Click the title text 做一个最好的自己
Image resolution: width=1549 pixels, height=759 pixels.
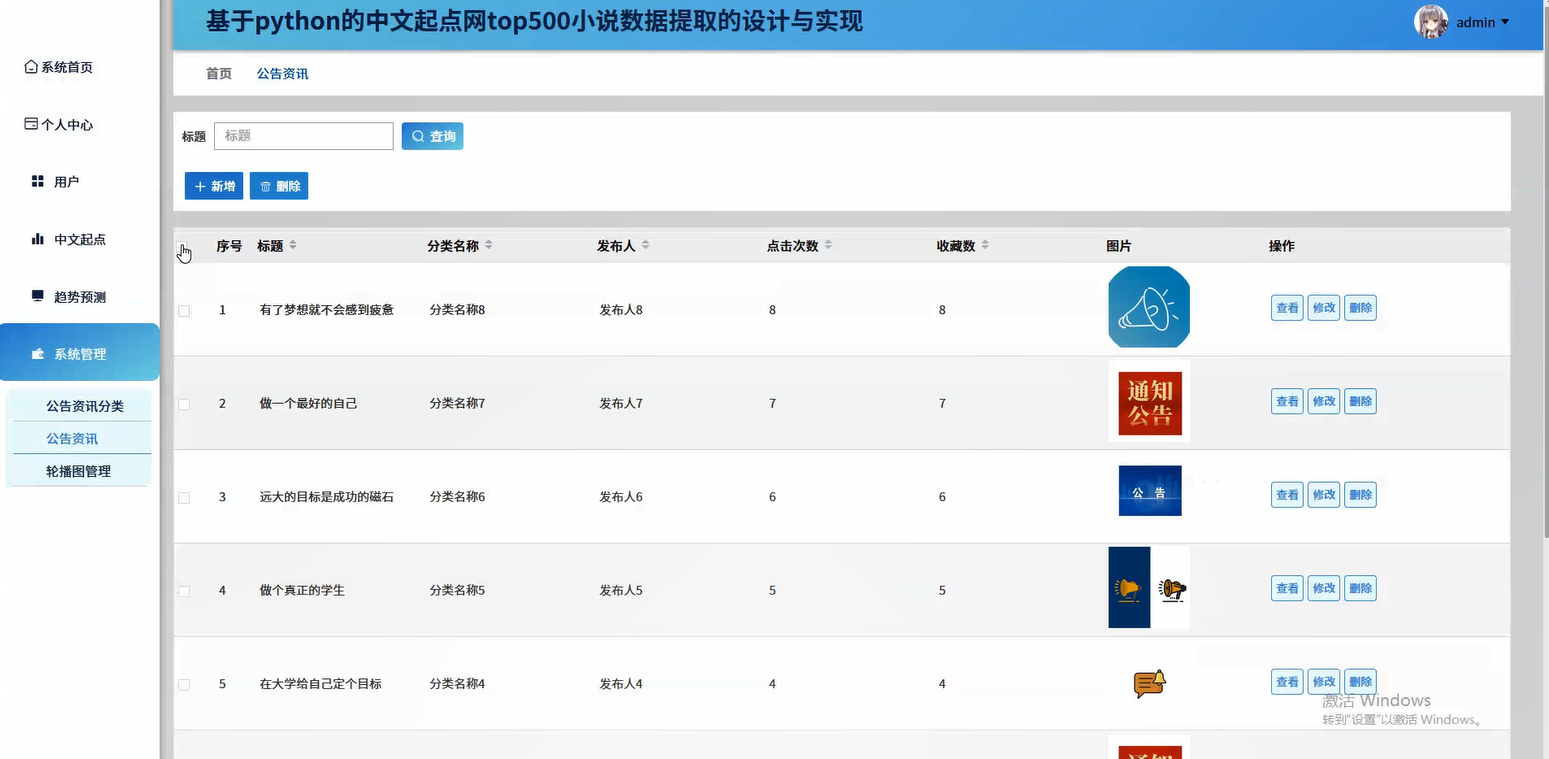click(x=308, y=404)
